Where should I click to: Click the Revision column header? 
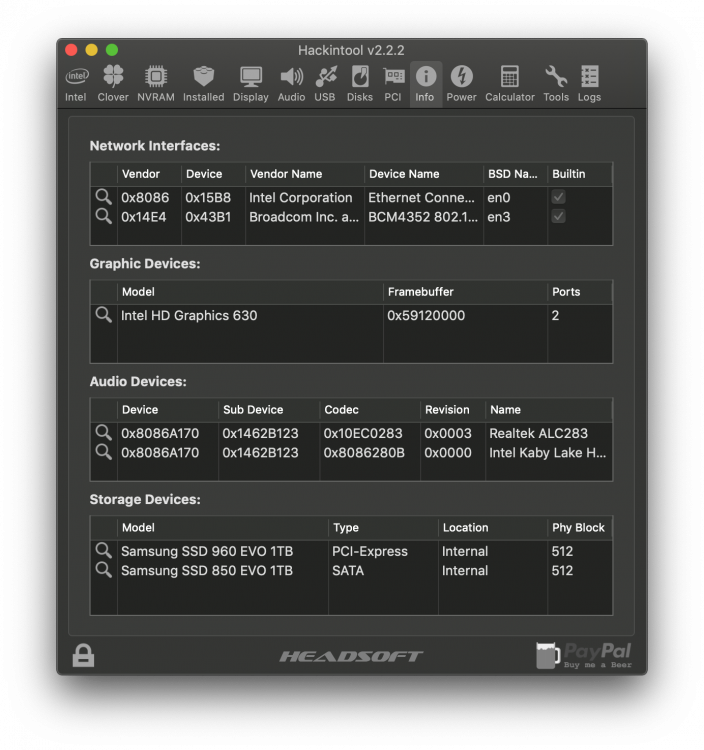pos(453,410)
